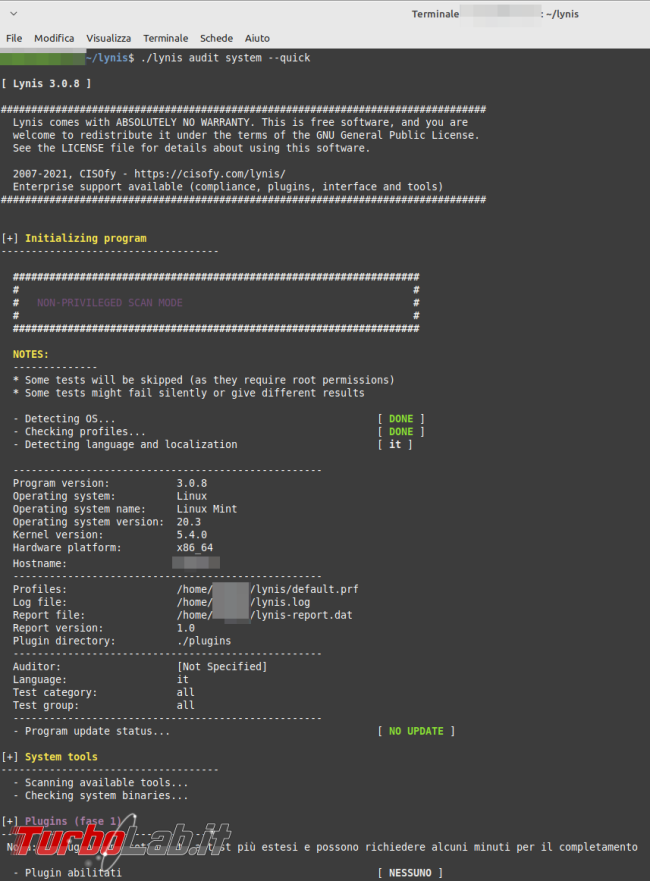Click Program version value 3.0.8
This screenshot has height=881, width=650.
click(x=192, y=483)
